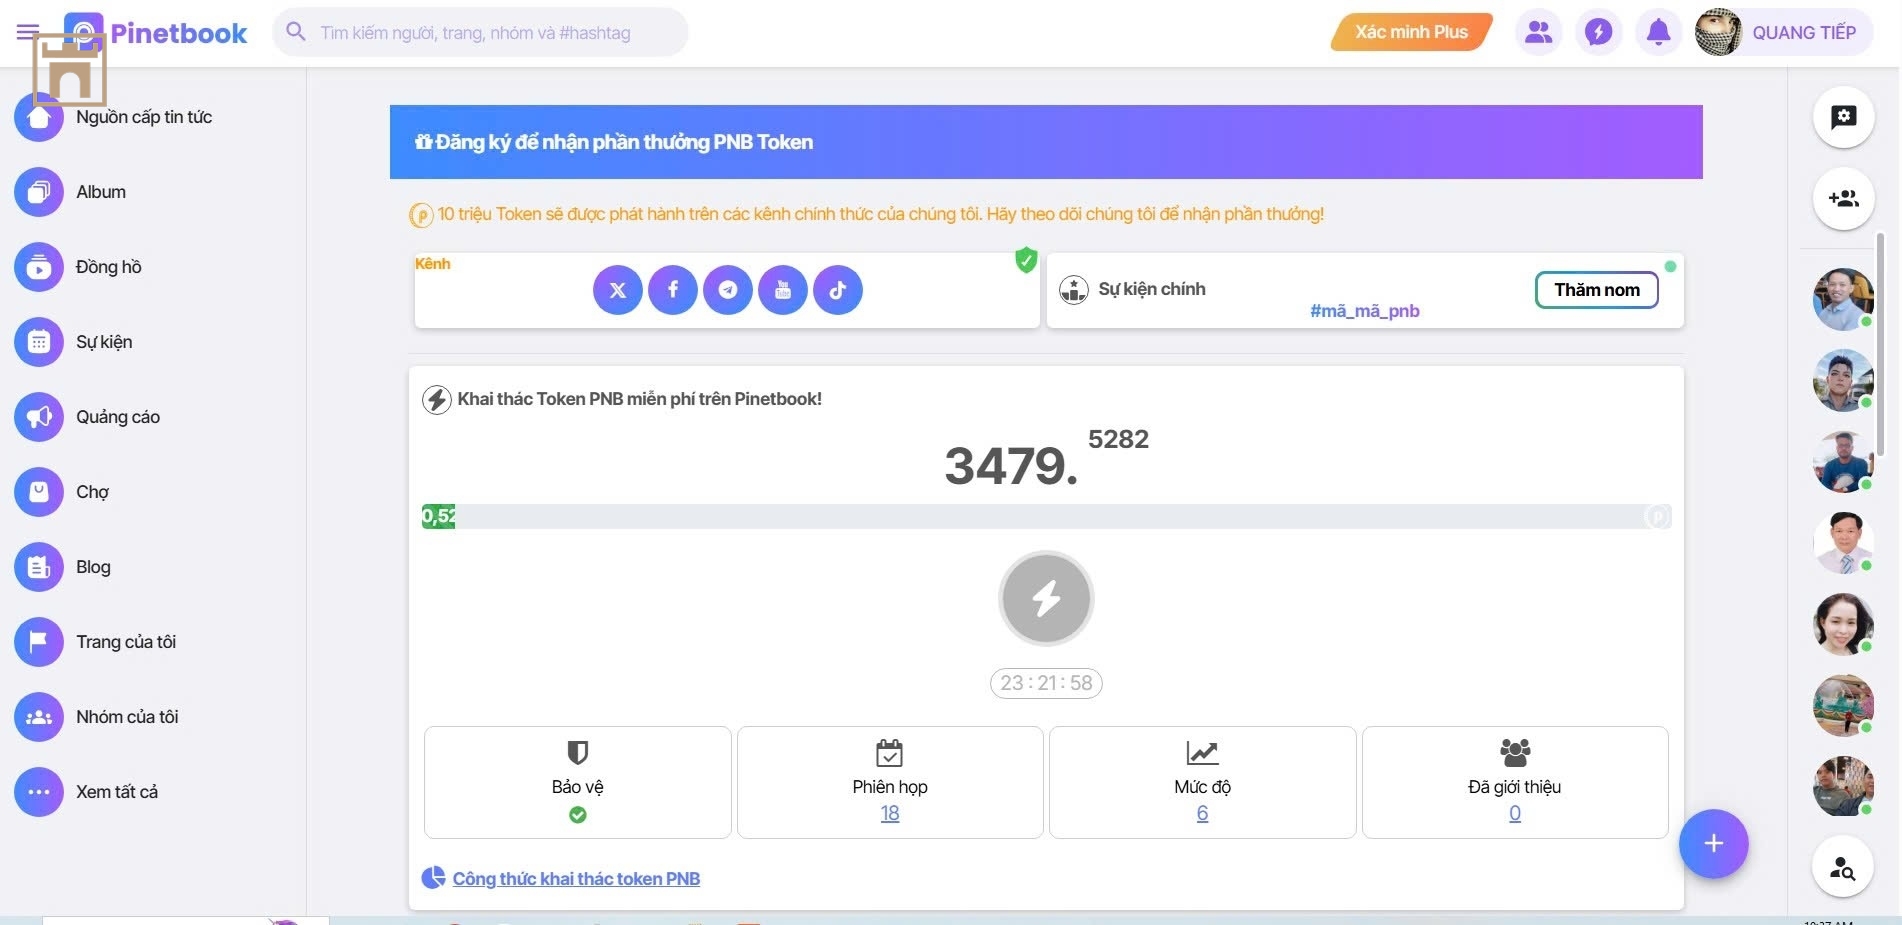Viewport: 1902px width, 925px height.
Task: Click the lightning bolt icon in header
Action: pos(1598,32)
